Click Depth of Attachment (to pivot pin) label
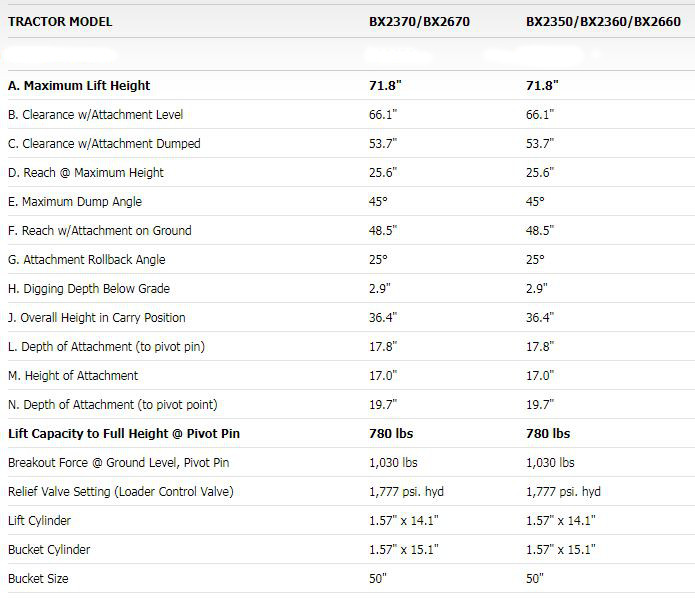Viewport: 695px width, 599px height. [x=107, y=347]
